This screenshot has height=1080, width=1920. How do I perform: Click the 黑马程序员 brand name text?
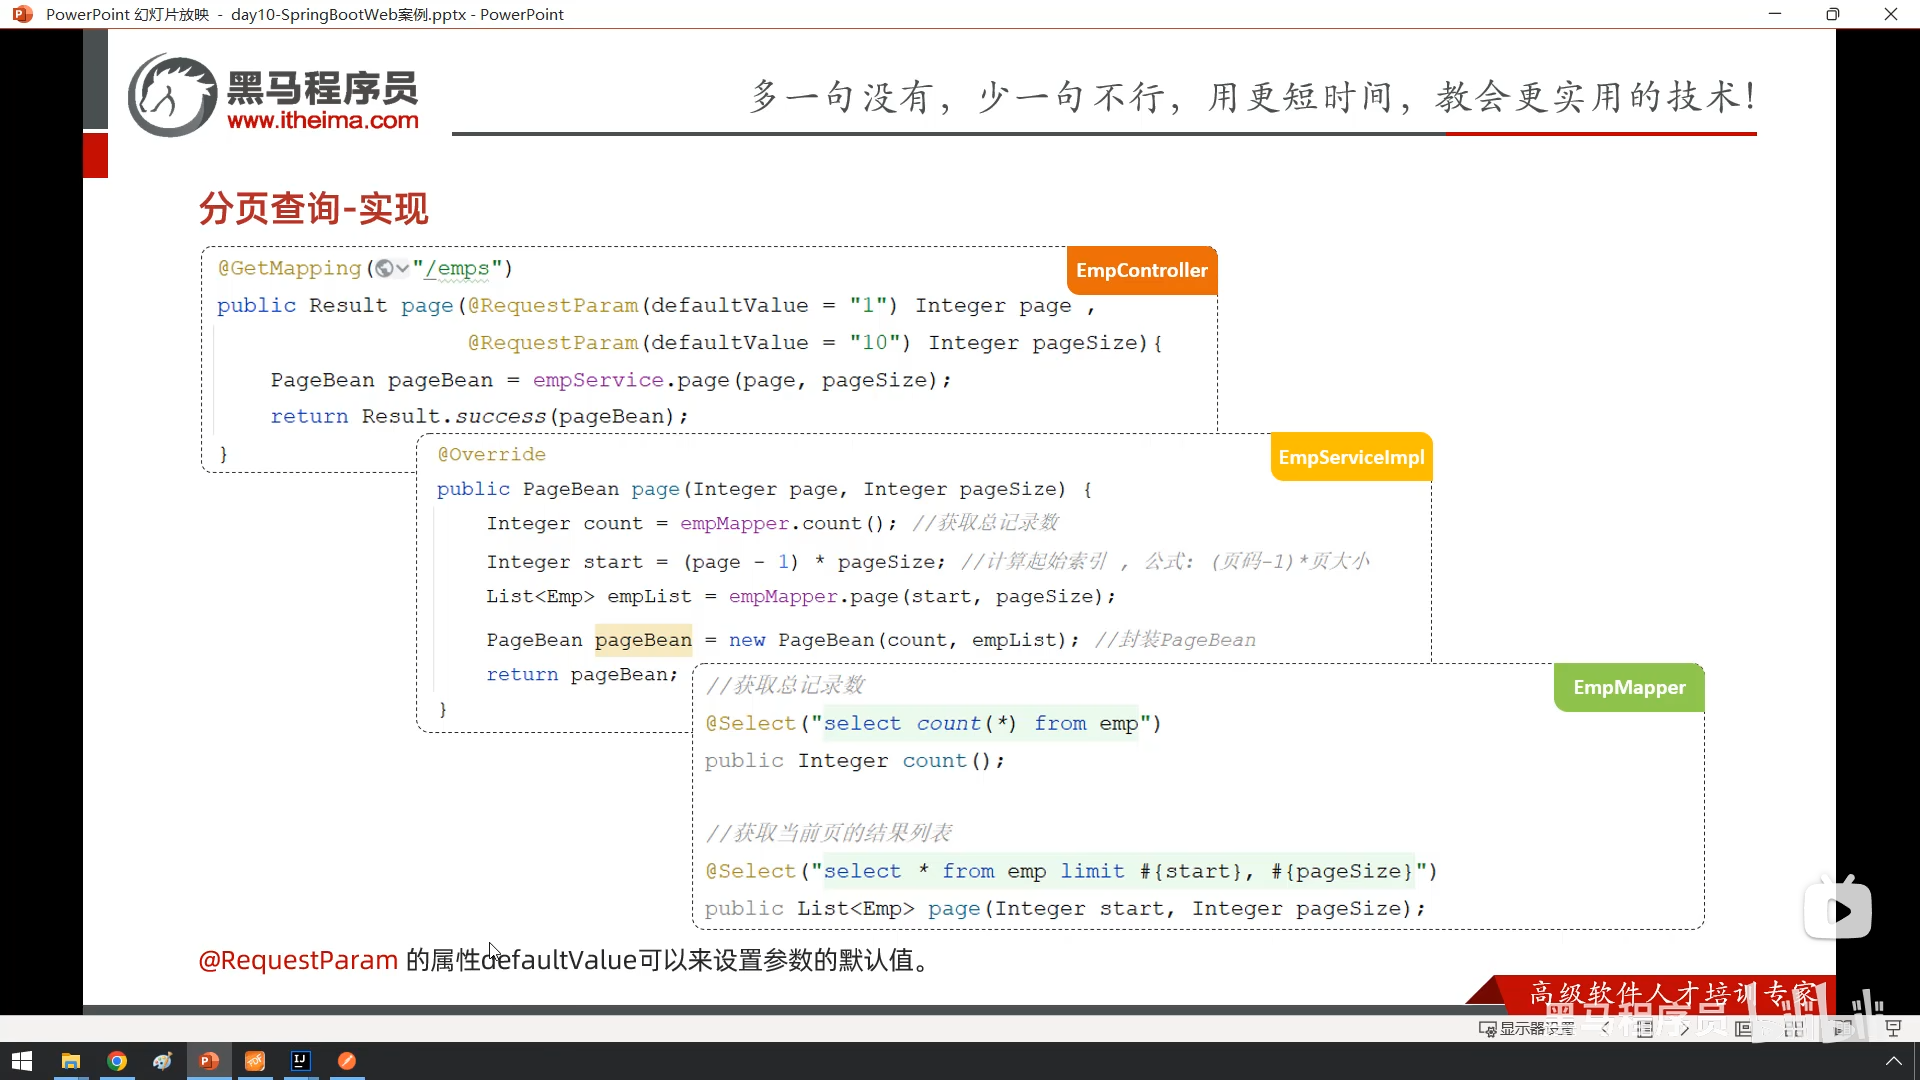tap(322, 88)
